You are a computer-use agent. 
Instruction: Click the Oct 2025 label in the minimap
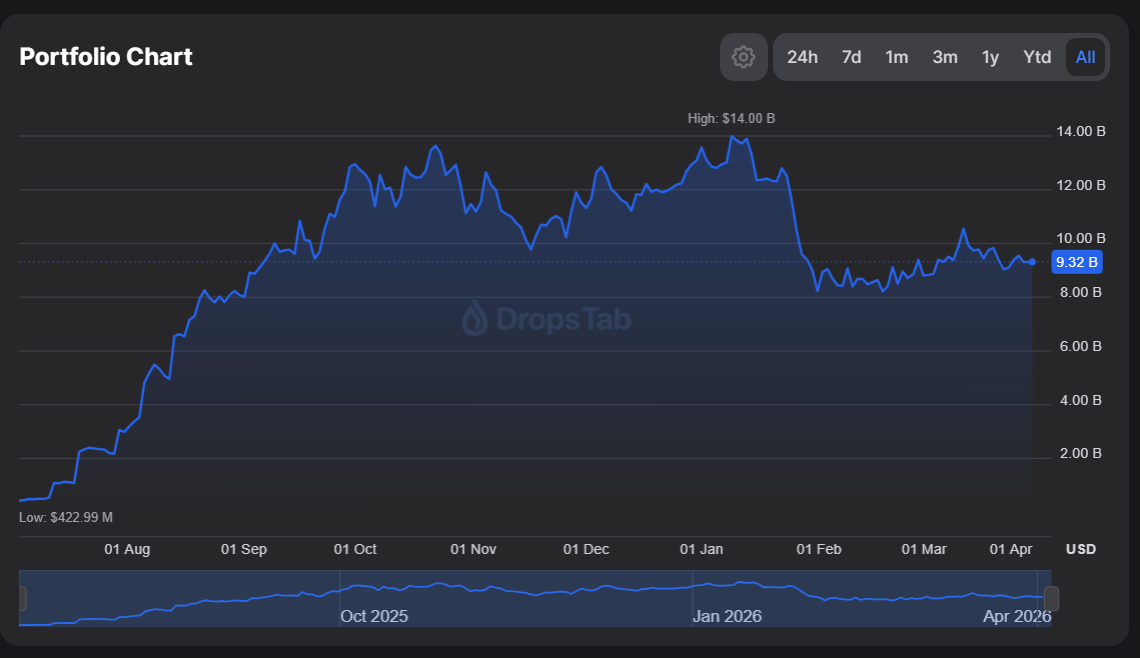[372, 616]
